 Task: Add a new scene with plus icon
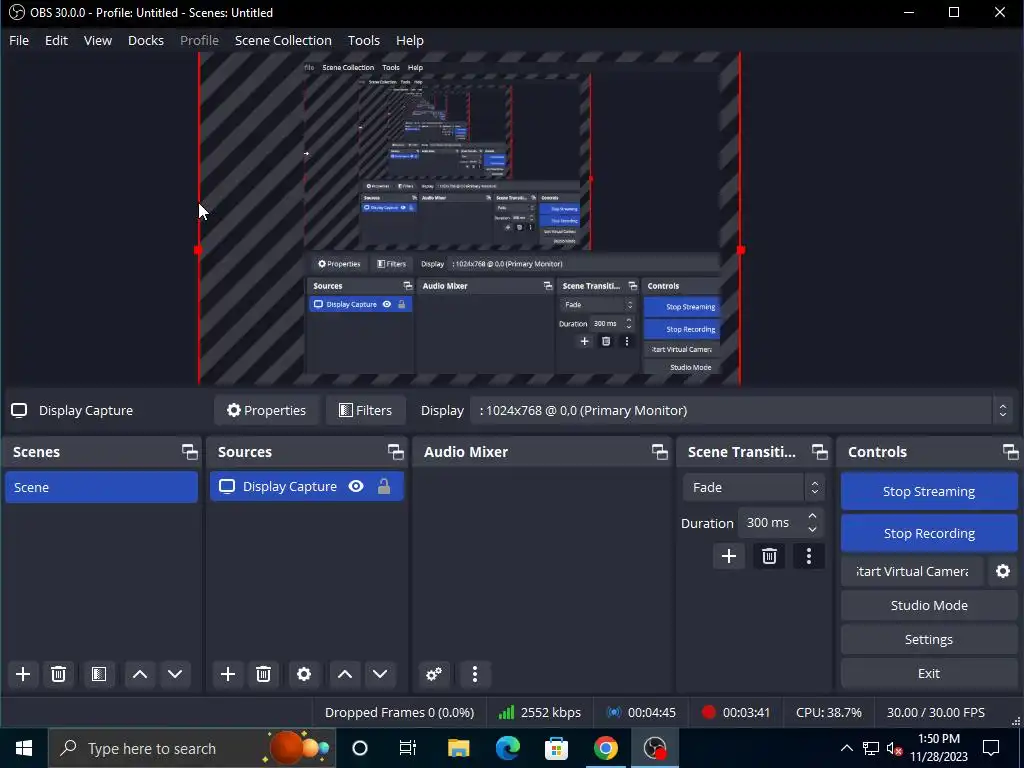[23, 674]
